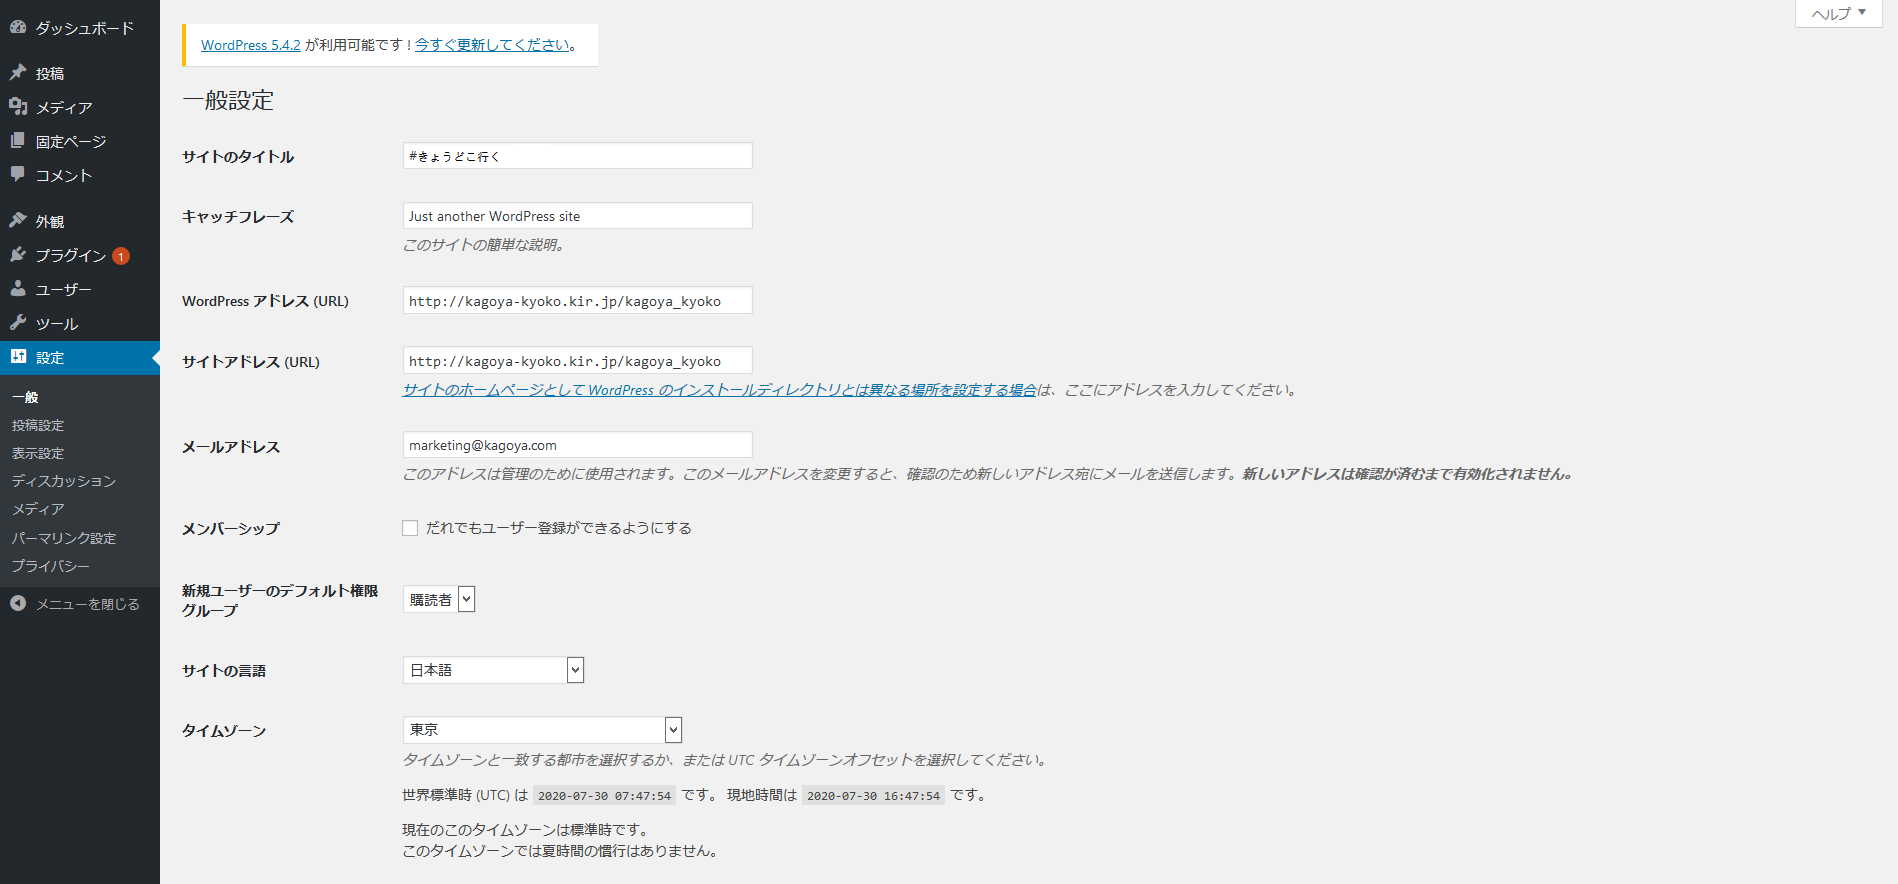Click the Users person icon
Viewport: 1898px width, 884px height.
coord(18,289)
